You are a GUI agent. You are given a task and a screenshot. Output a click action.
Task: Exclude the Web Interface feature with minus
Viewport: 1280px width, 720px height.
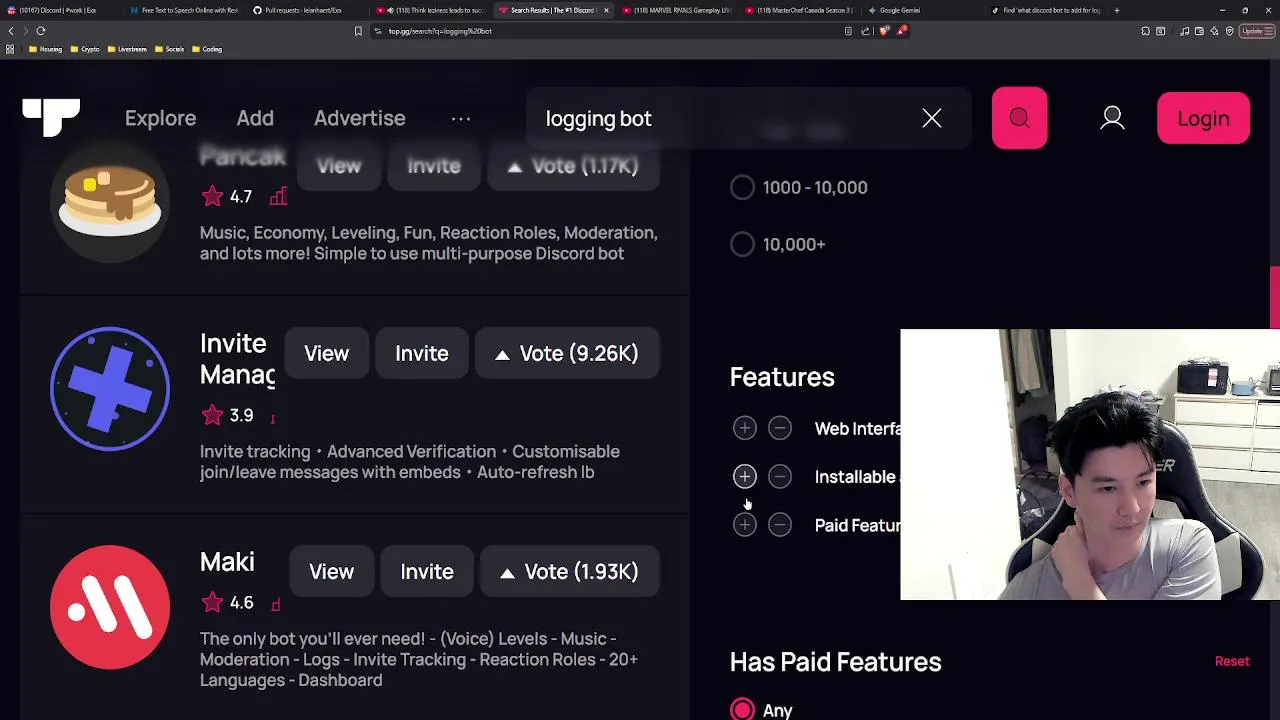(x=779, y=428)
